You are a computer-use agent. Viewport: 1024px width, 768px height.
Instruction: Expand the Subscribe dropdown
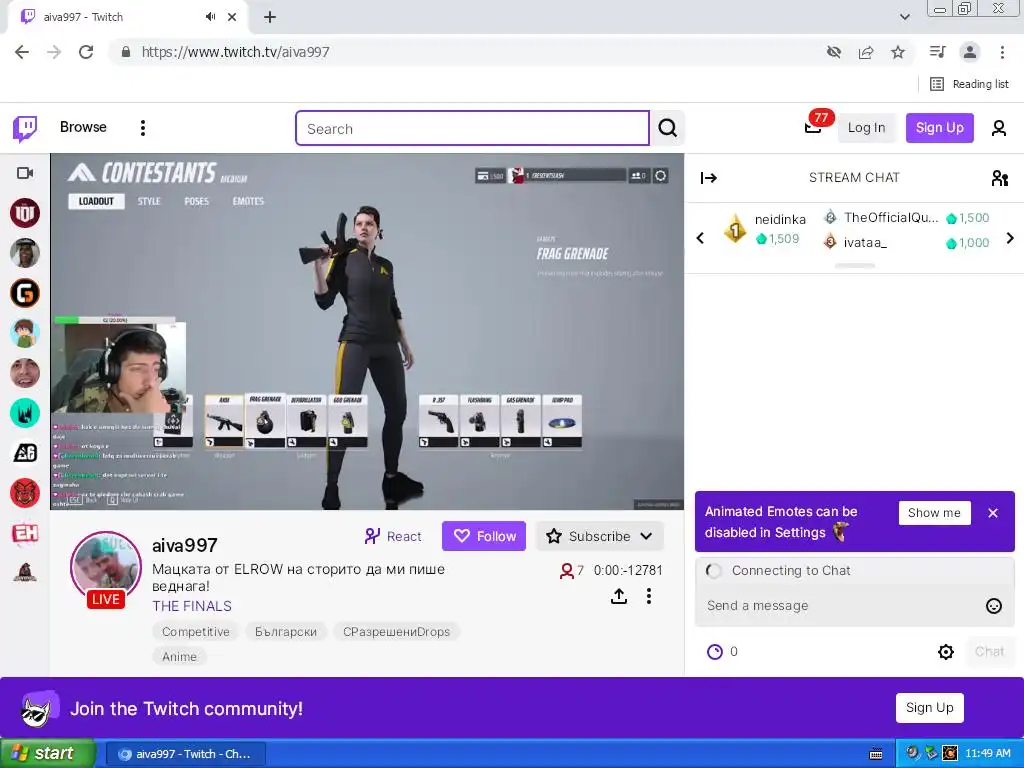coord(600,536)
